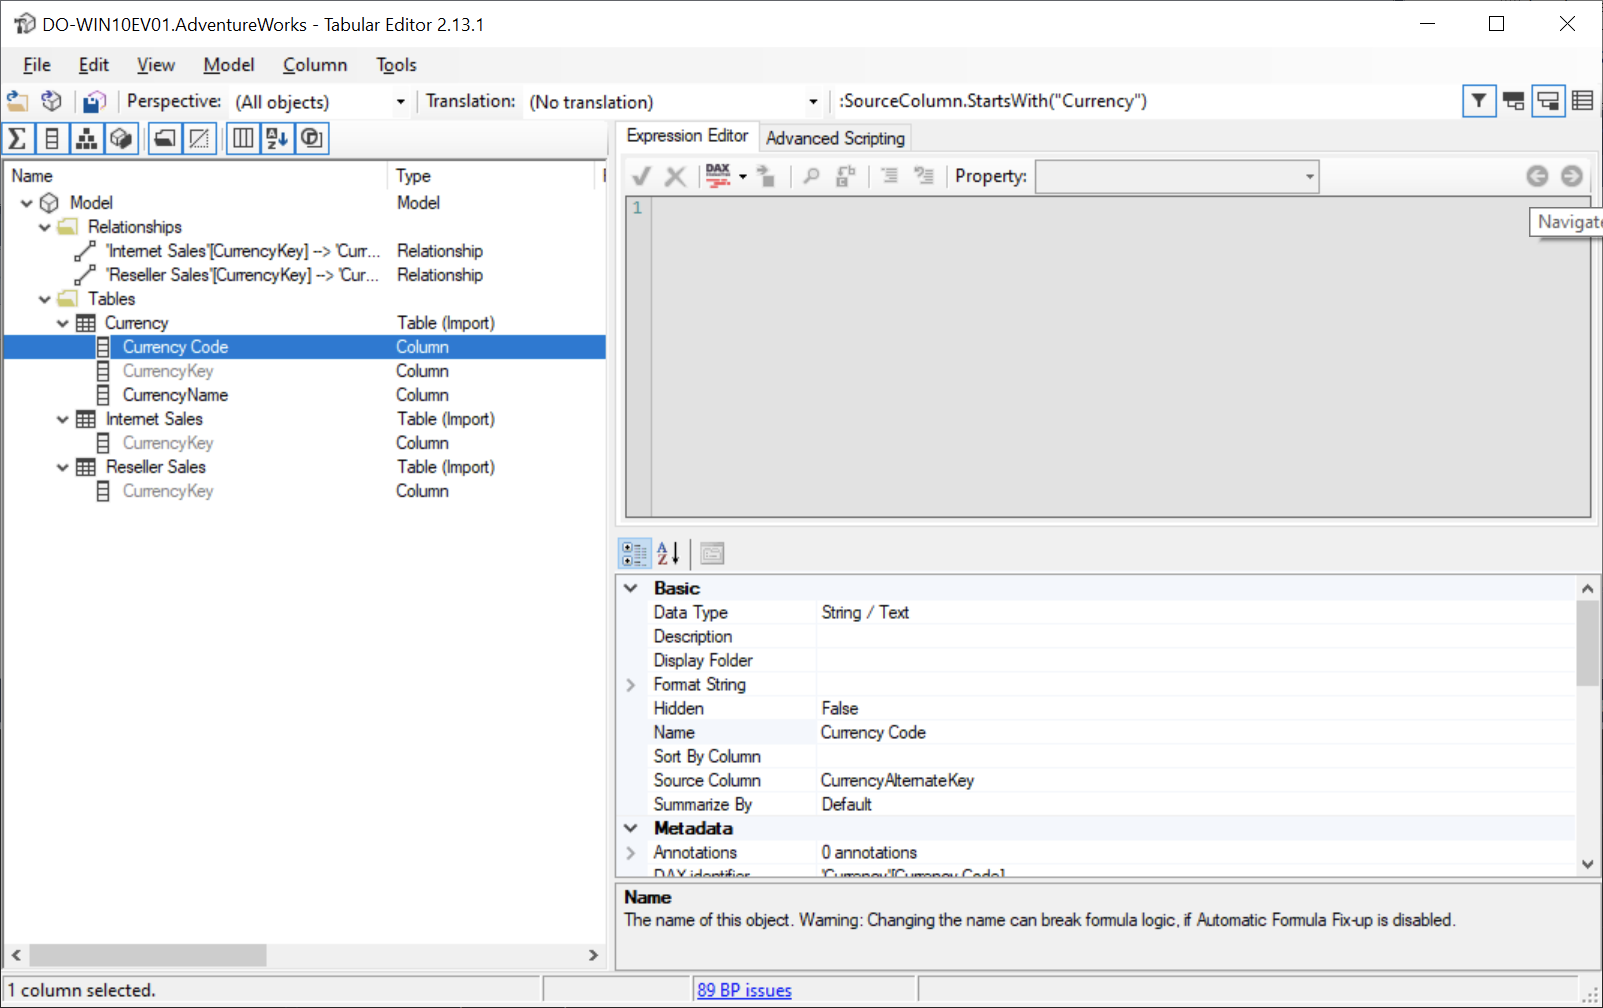Open the 89 BP issues link
The width and height of the screenshot is (1603, 1008).
pos(744,990)
